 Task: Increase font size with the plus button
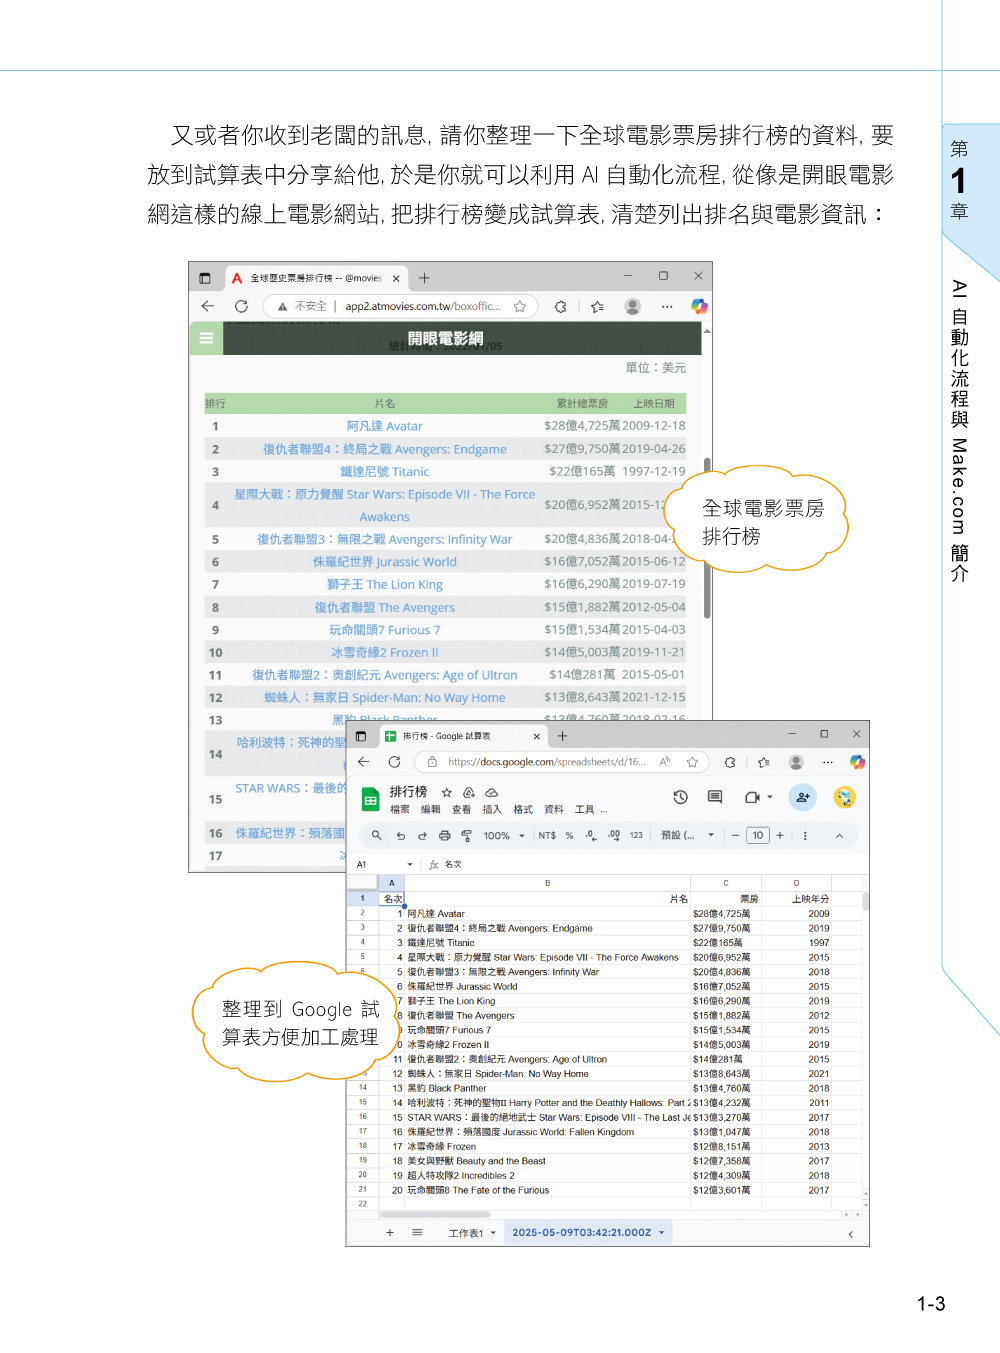[780, 835]
